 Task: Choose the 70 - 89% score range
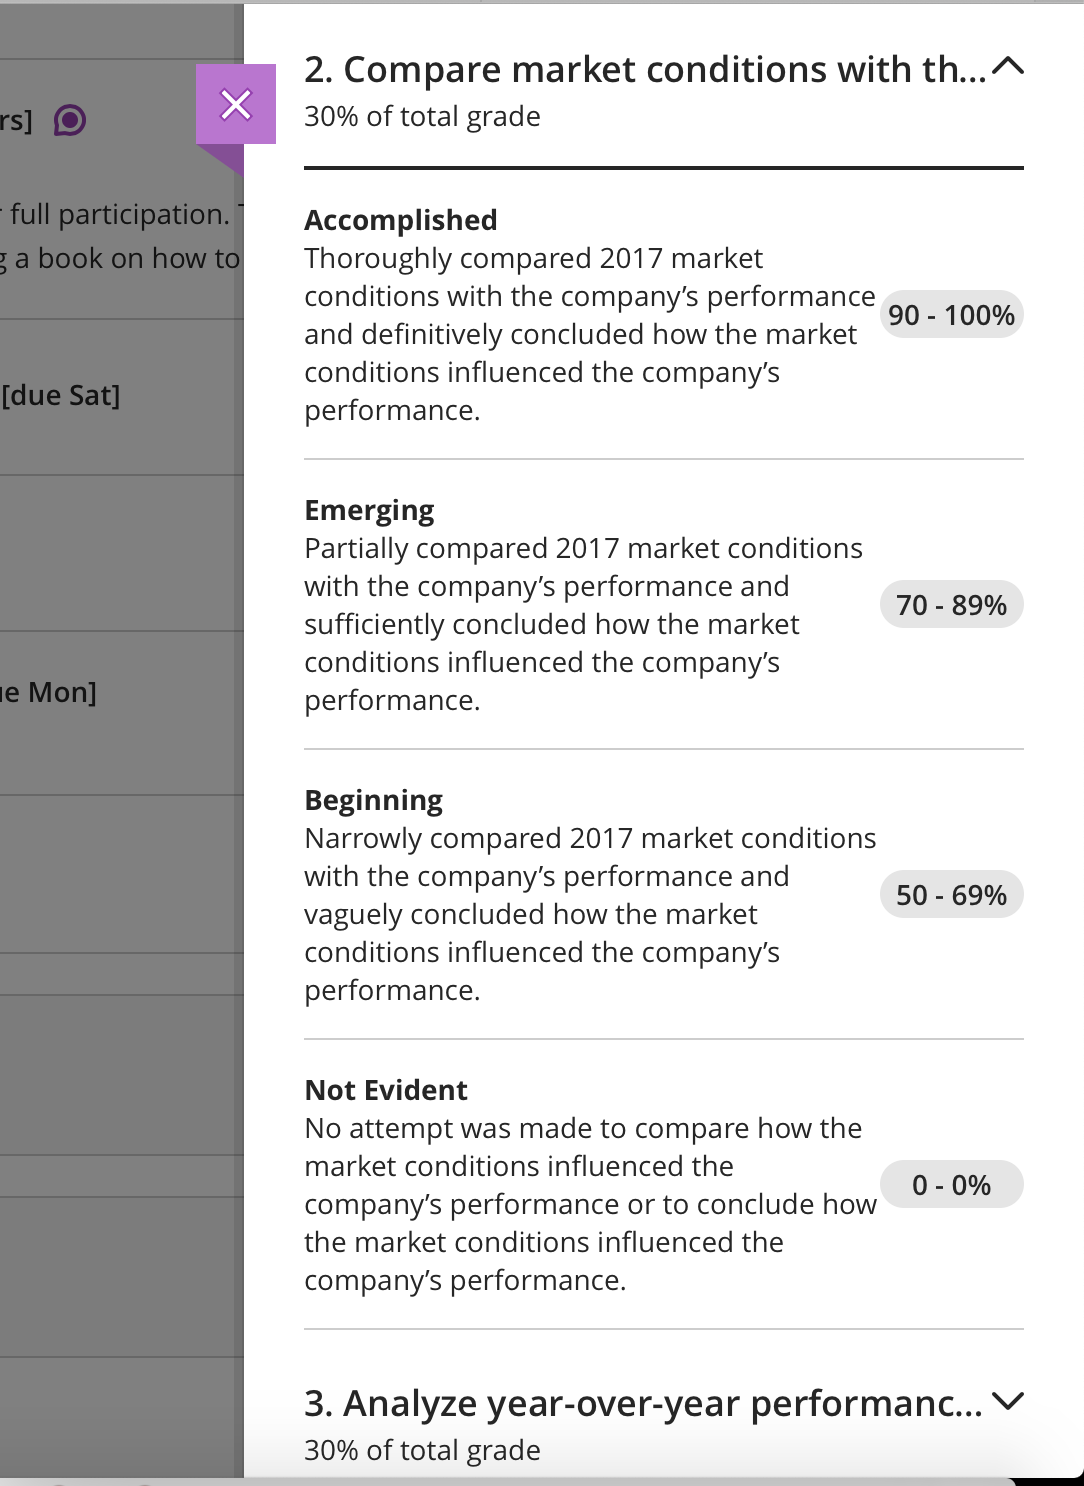pyautogui.click(x=952, y=605)
